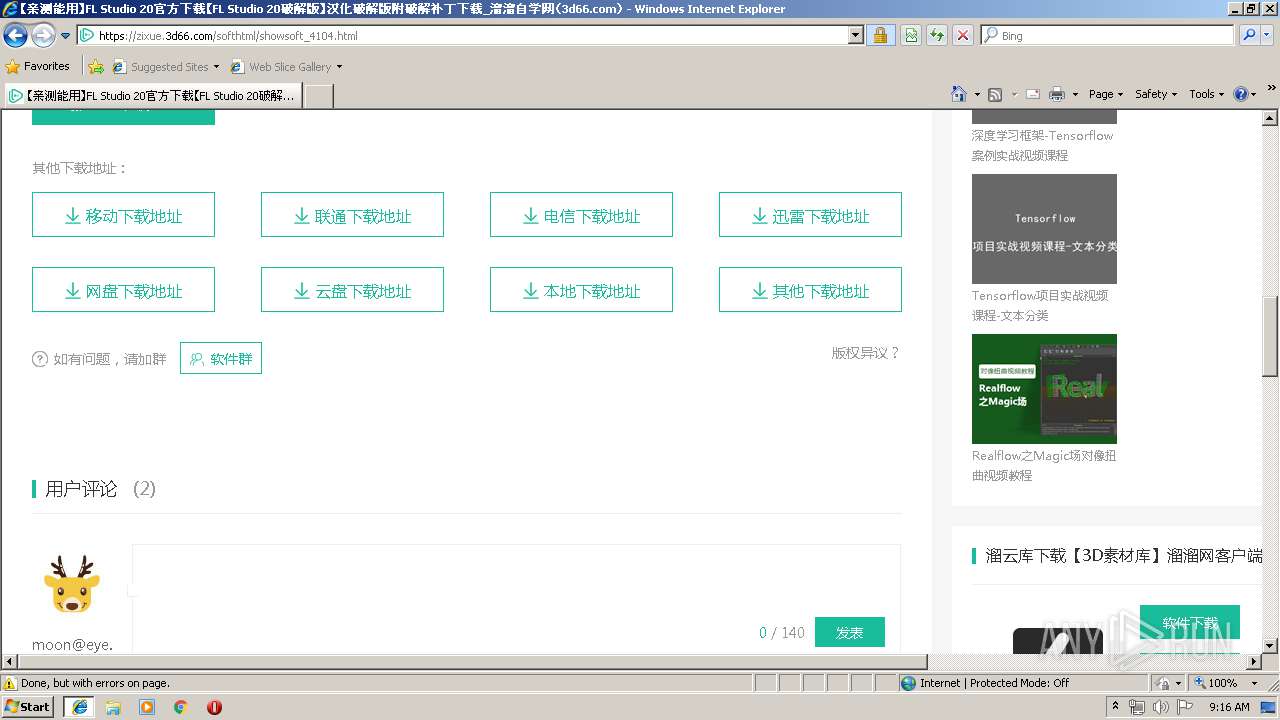Toggle Compatibility View icon

click(x=911, y=36)
